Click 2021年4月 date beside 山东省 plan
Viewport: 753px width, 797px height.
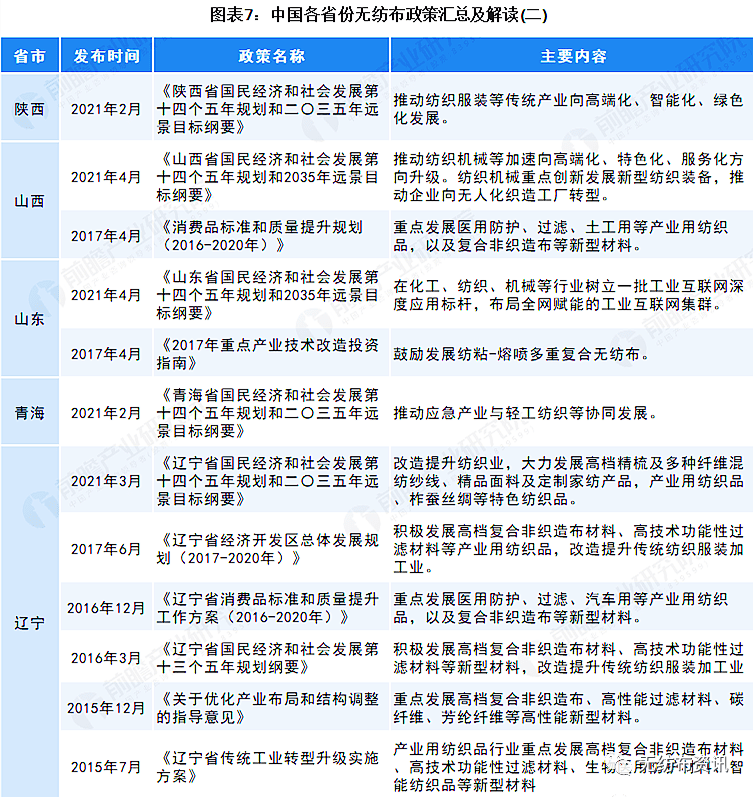coord(106,295)
